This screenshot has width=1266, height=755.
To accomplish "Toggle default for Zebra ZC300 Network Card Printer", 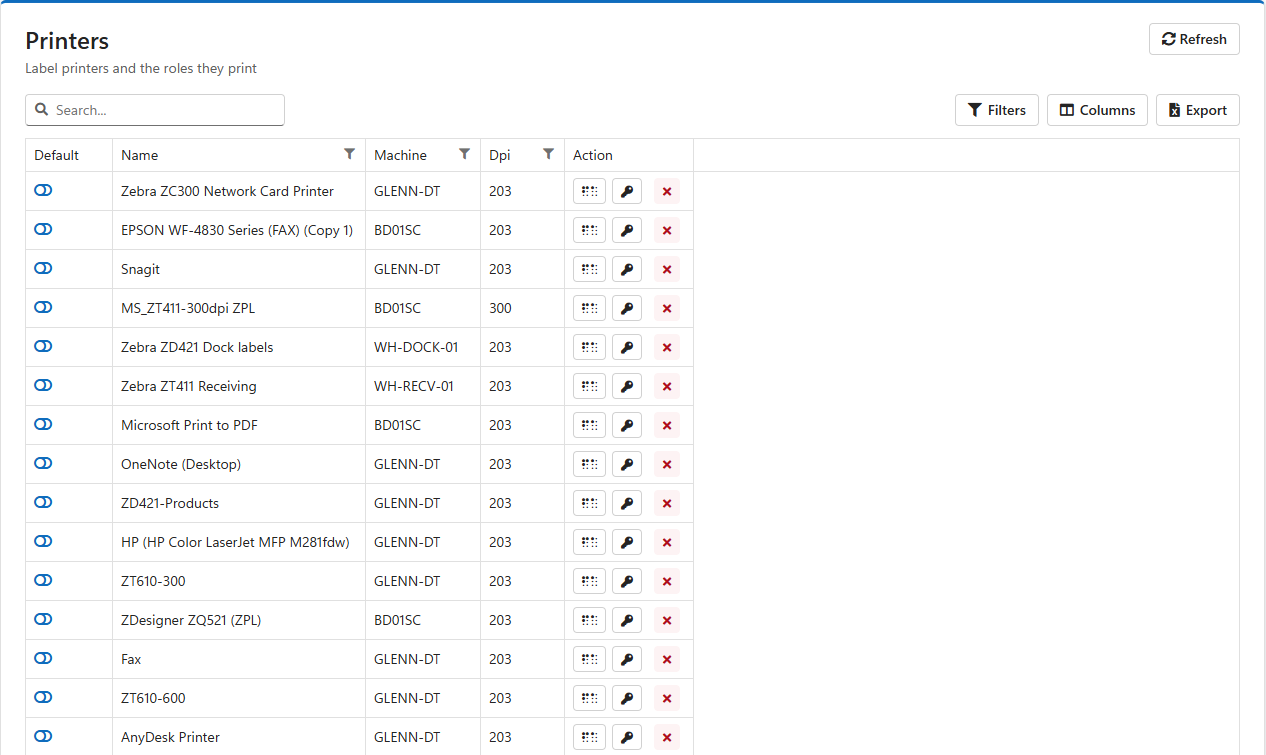I will click(43, 190).
